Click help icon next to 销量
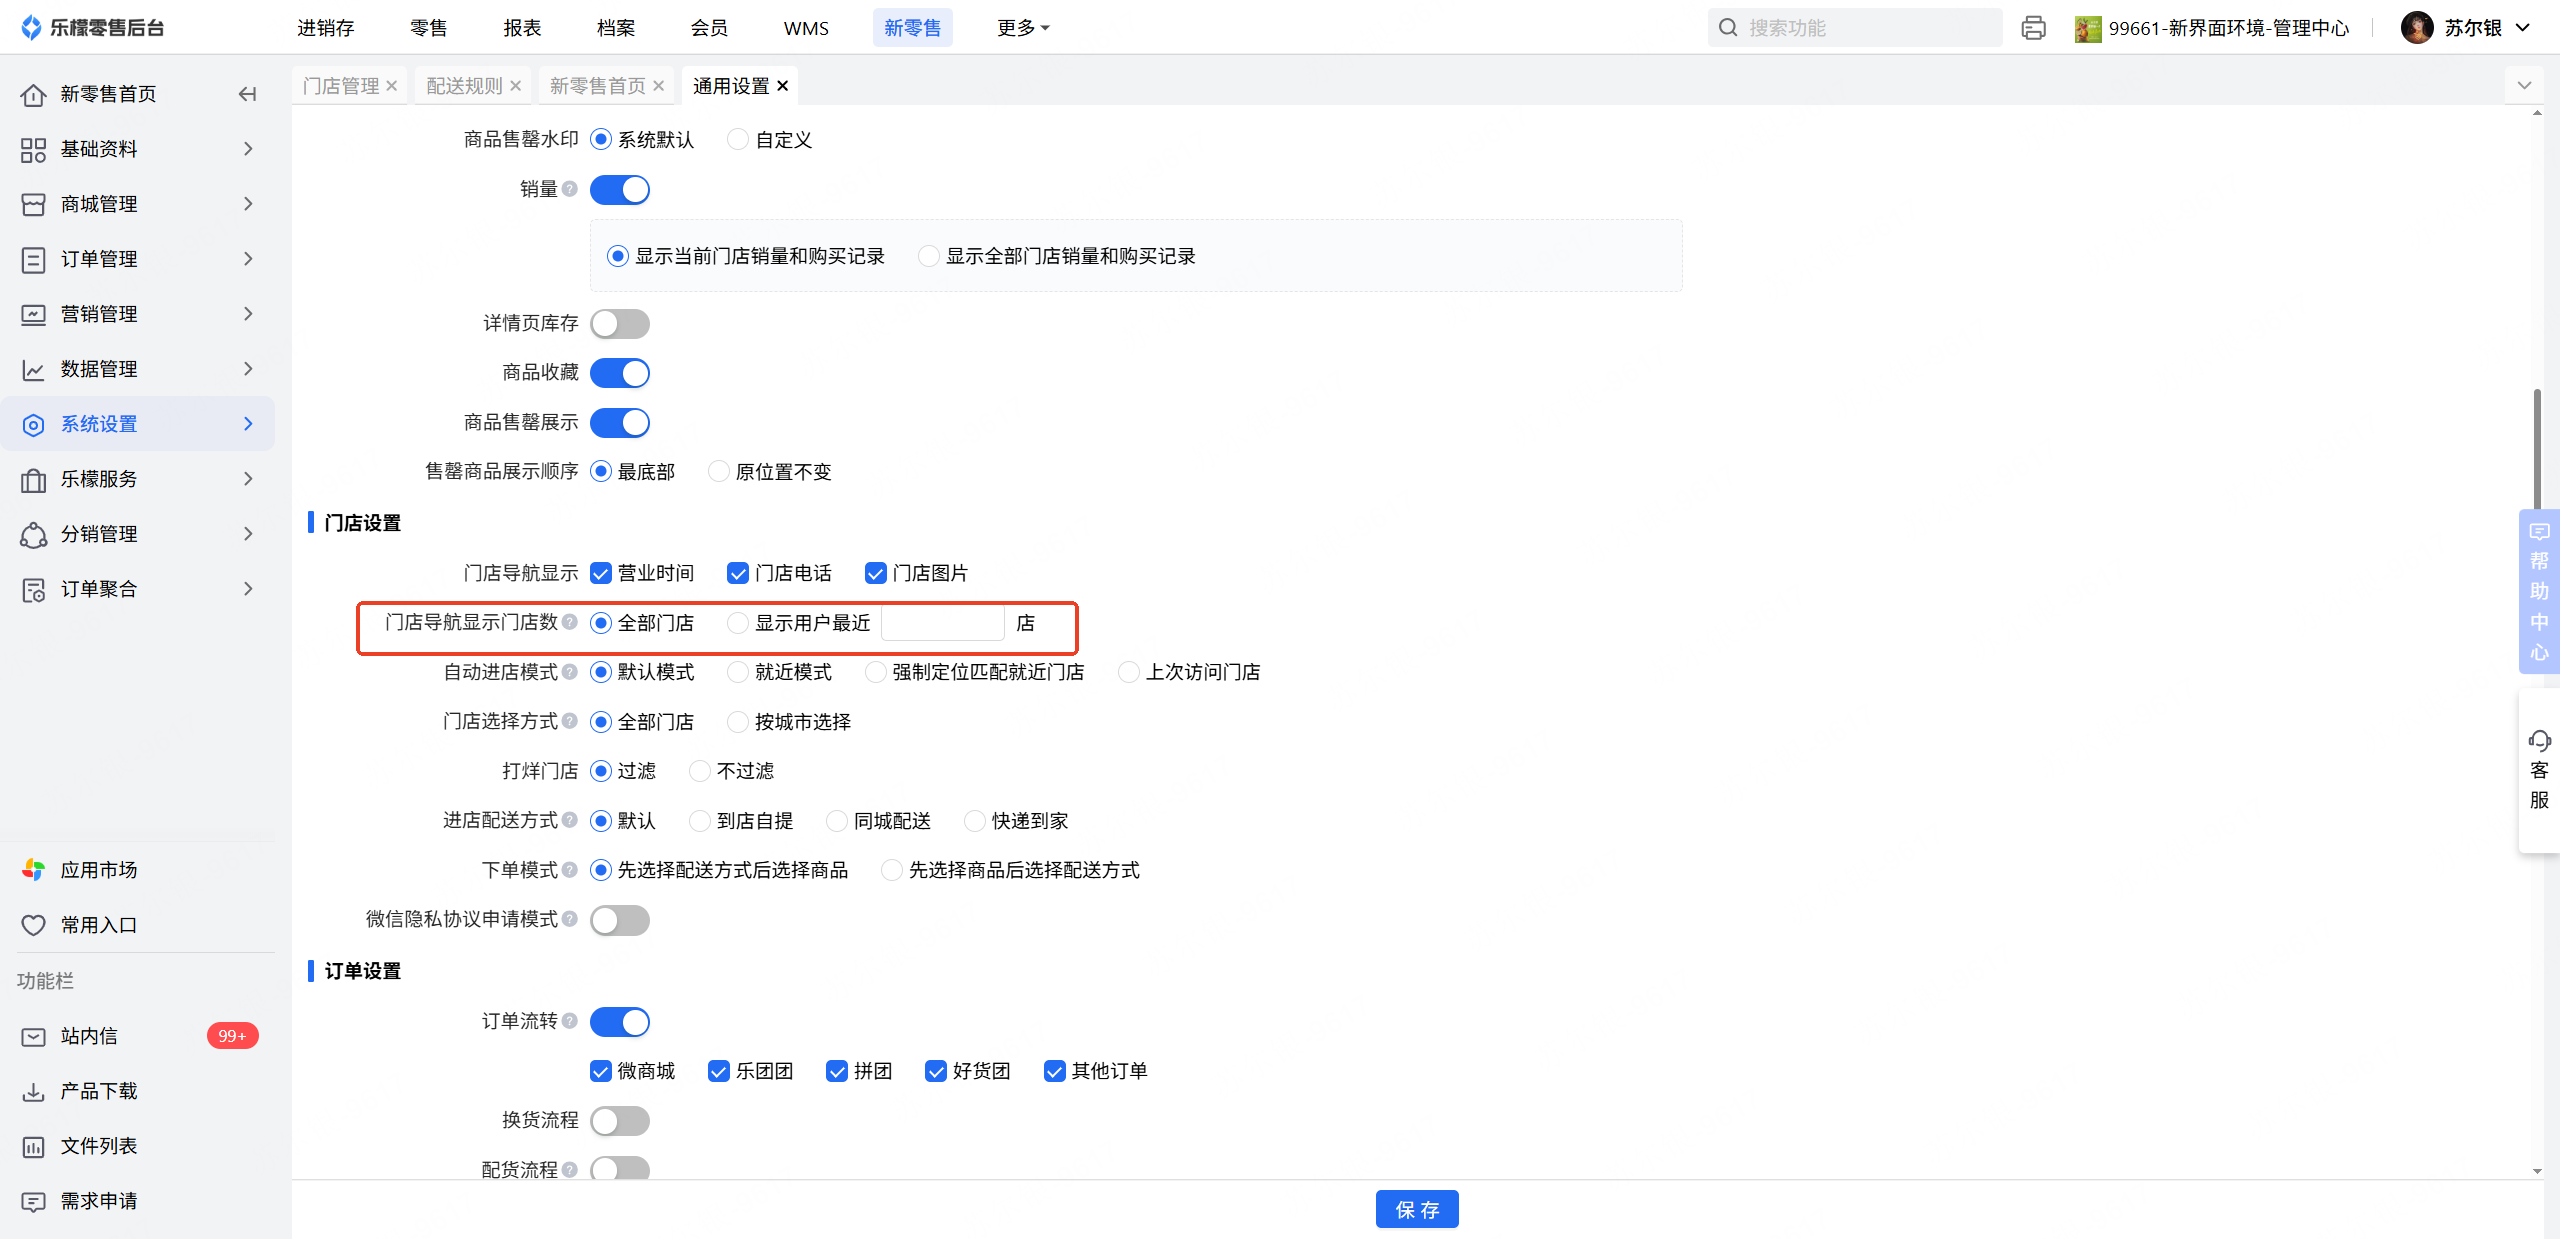2560x1239 pixels. [570, 189]
